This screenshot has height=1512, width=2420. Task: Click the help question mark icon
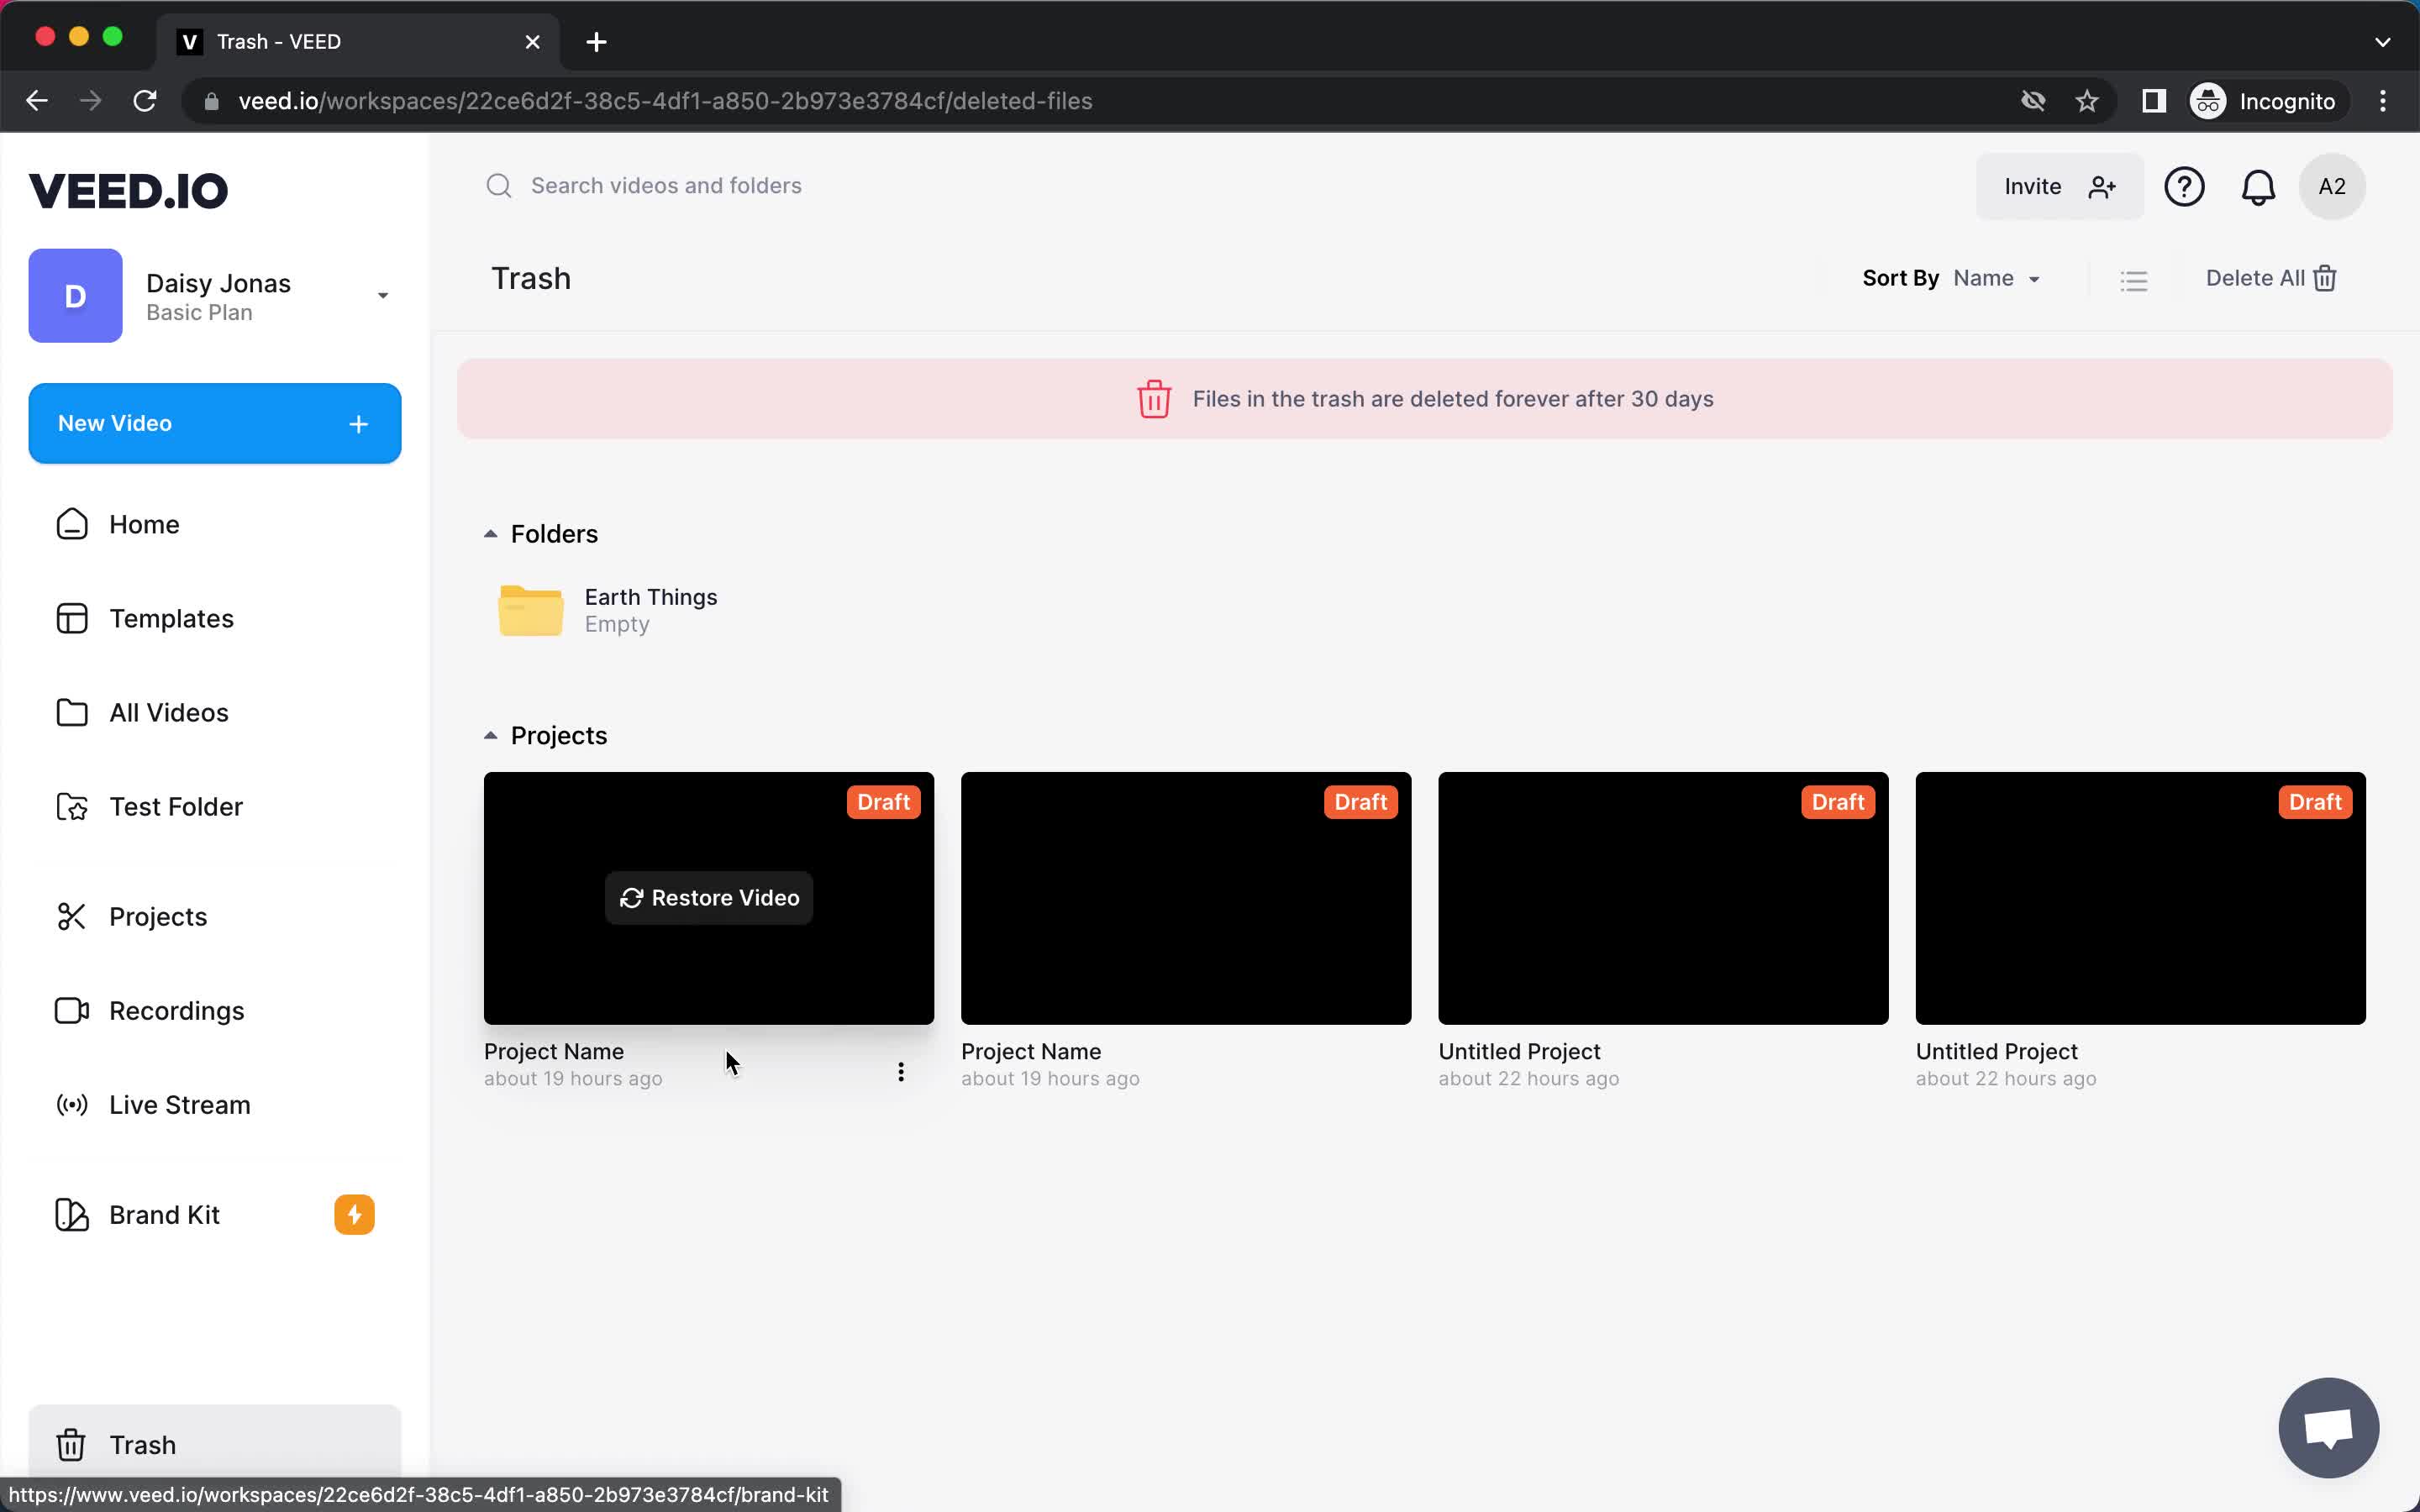click(2185, 186)
